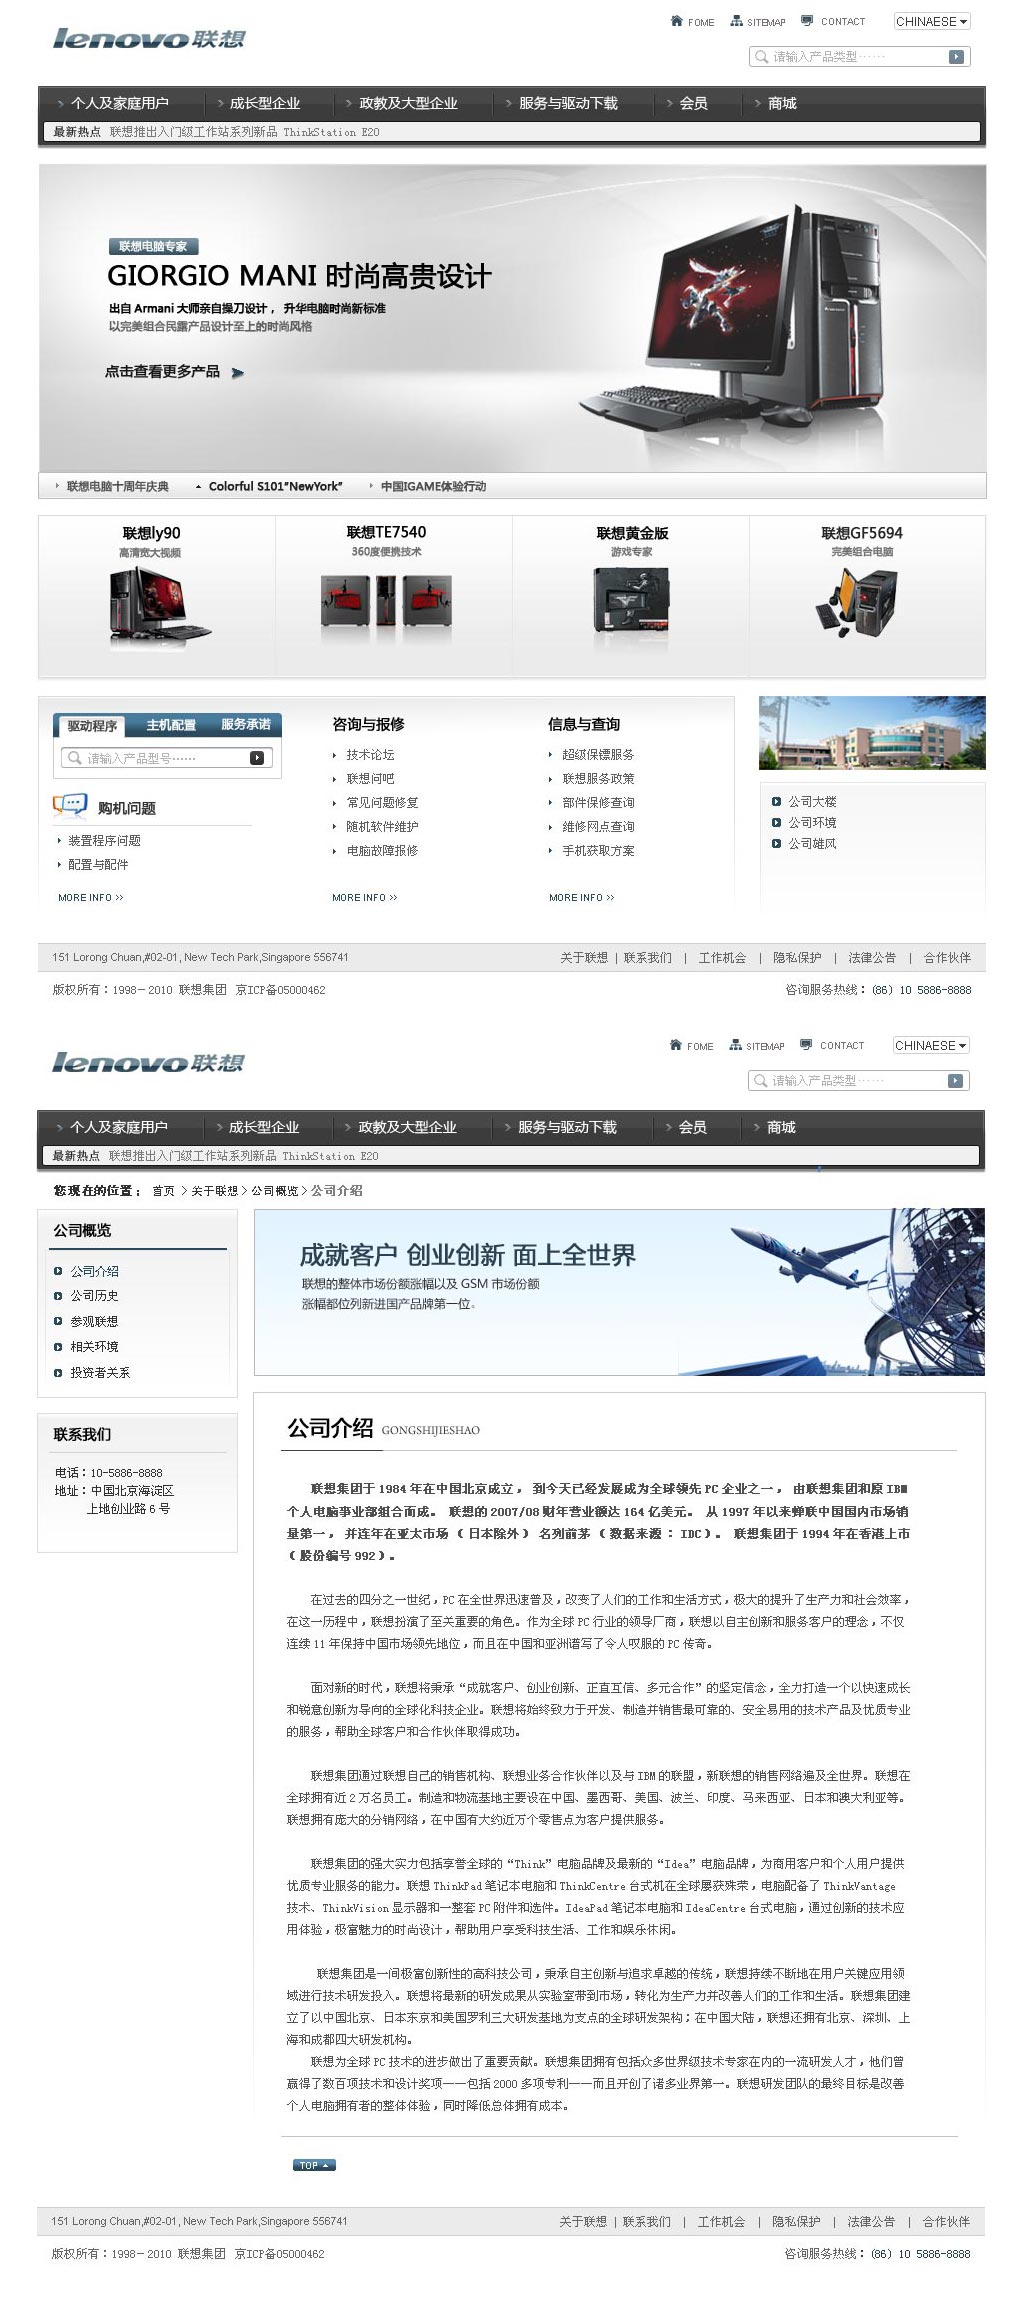Click the CONTACT icon in the homepage header

tap(807, 21)
